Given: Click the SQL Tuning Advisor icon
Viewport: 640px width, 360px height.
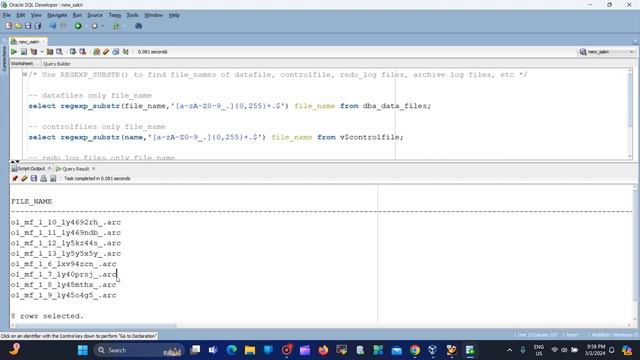Looking at the screenshot, I should [60, 52].
